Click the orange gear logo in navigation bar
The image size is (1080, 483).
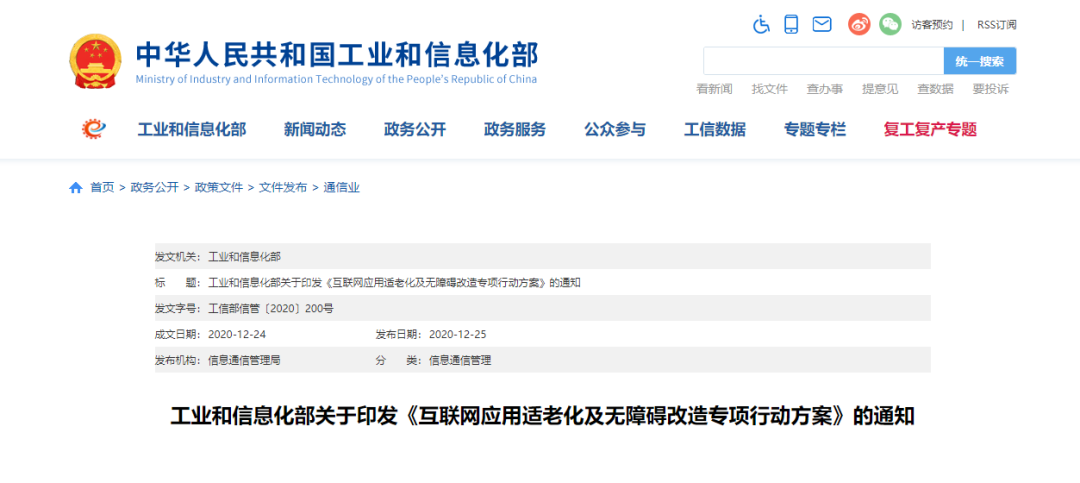coord(93,129)
